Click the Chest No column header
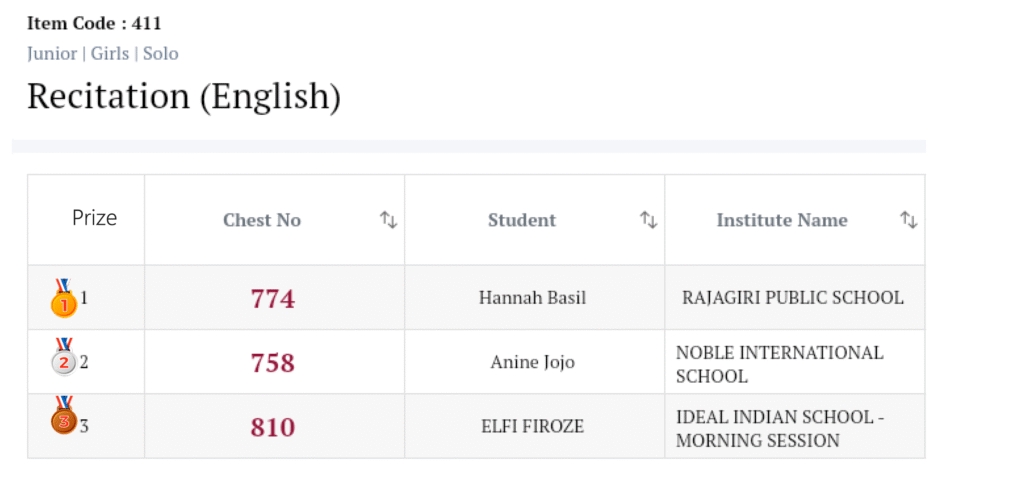 262,221
